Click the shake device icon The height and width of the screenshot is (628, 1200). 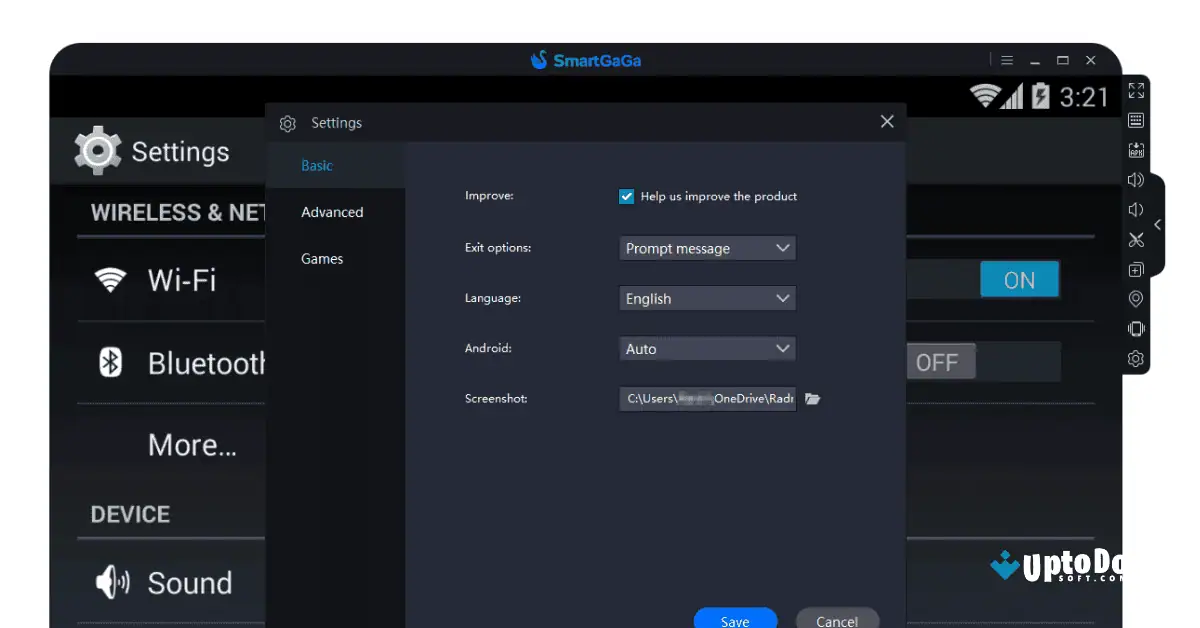point(1136,328)
